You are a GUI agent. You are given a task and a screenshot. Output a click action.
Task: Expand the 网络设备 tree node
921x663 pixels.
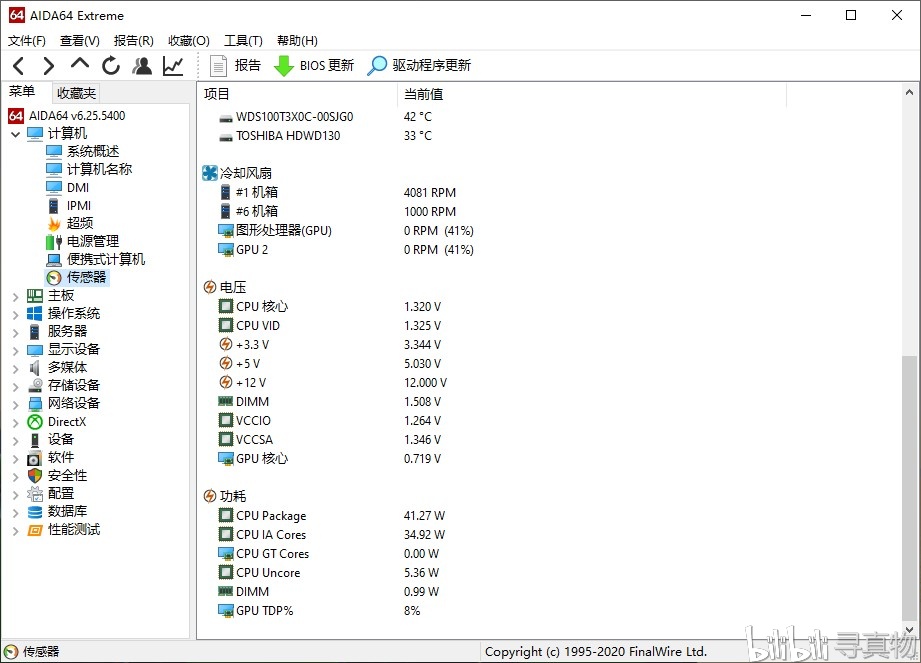(15, 405)
